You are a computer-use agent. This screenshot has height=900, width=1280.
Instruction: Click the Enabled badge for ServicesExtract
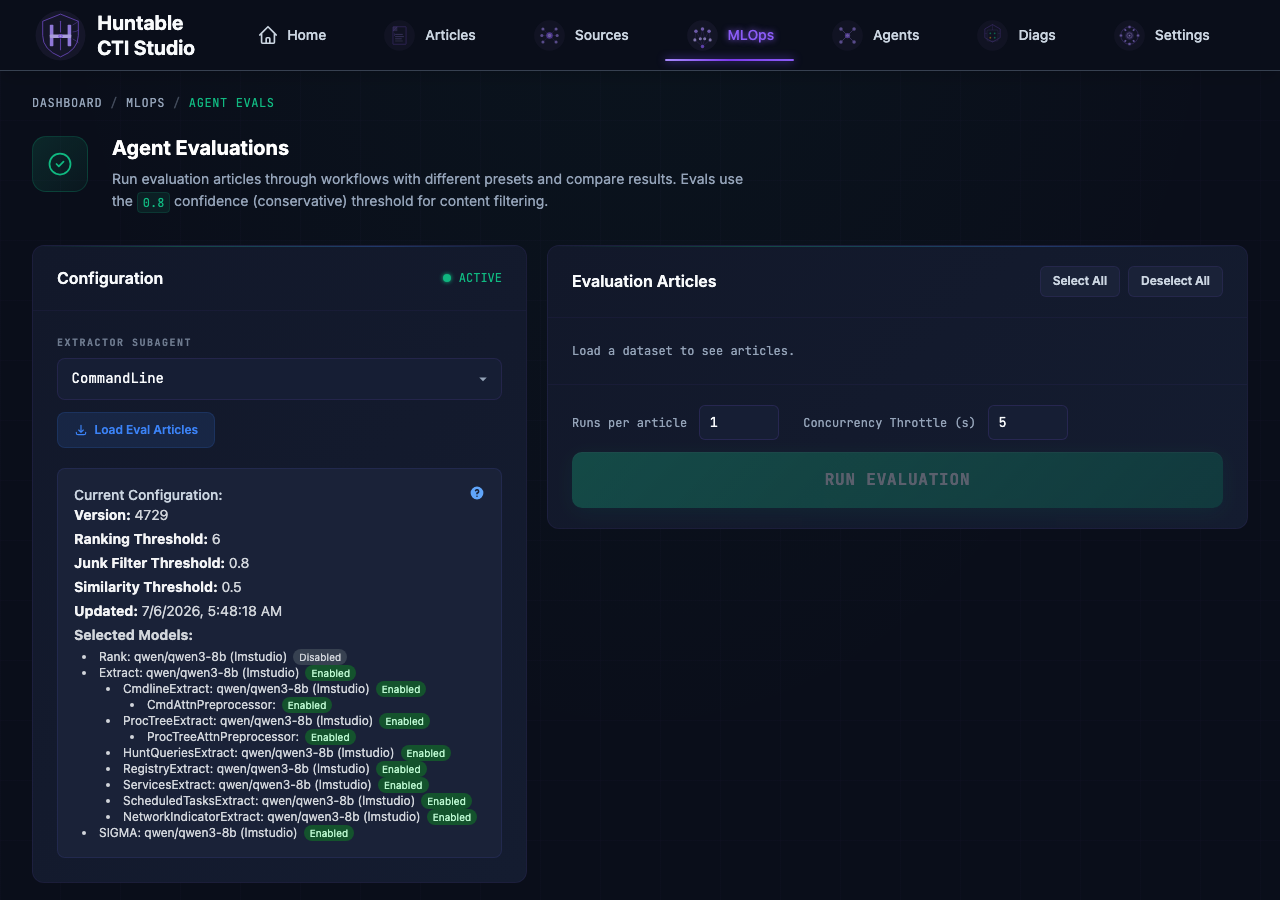coord(403,785)
